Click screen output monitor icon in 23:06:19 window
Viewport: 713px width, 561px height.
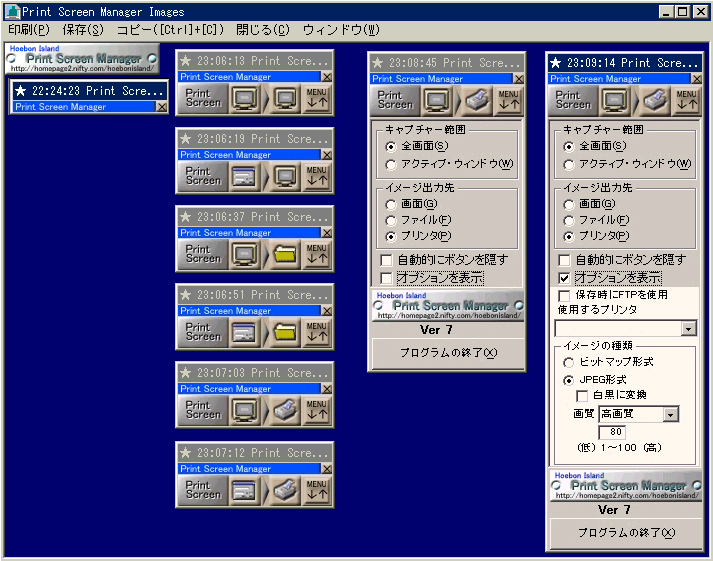point(285,176)
